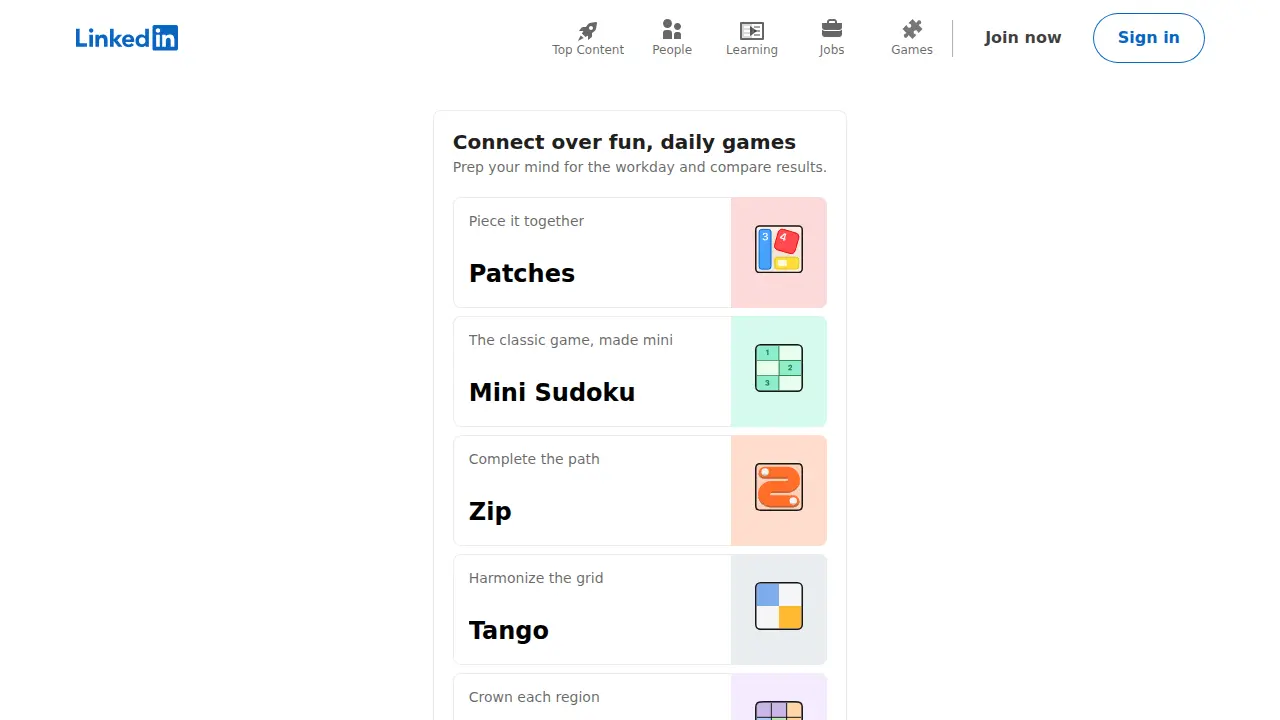Select the Top Content nav label
1280x720 pixels.
click(588, 50)
